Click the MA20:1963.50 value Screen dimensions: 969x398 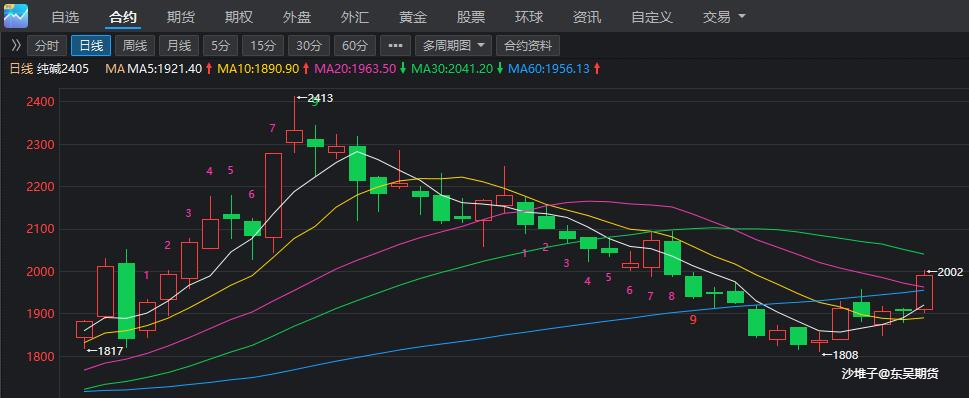click(355, 69)
